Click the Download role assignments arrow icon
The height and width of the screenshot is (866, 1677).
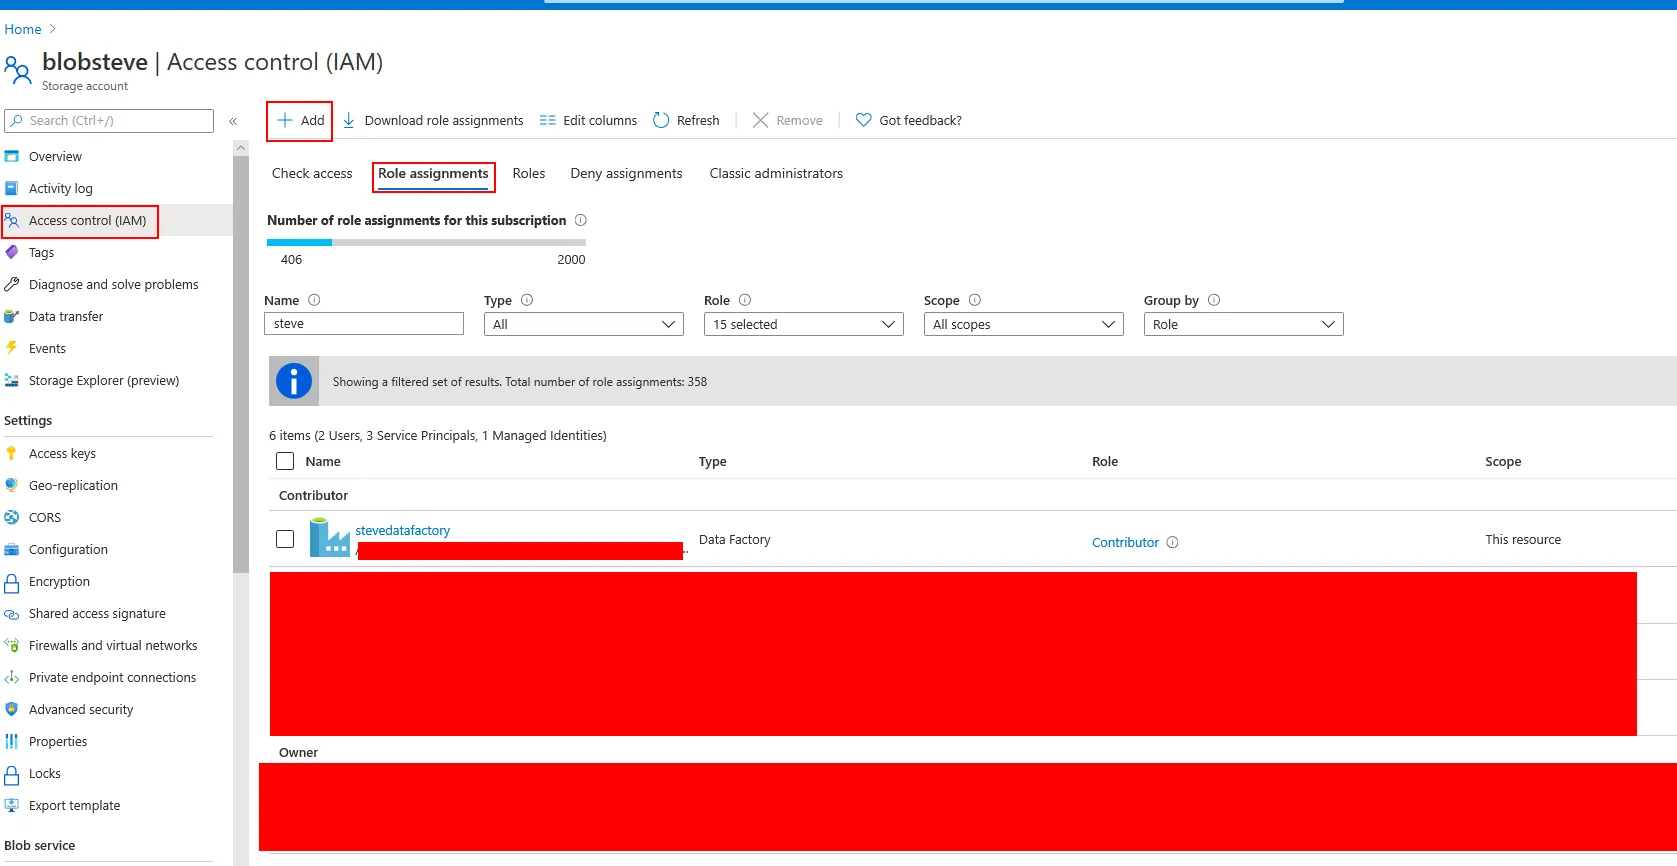coord(349,120)
